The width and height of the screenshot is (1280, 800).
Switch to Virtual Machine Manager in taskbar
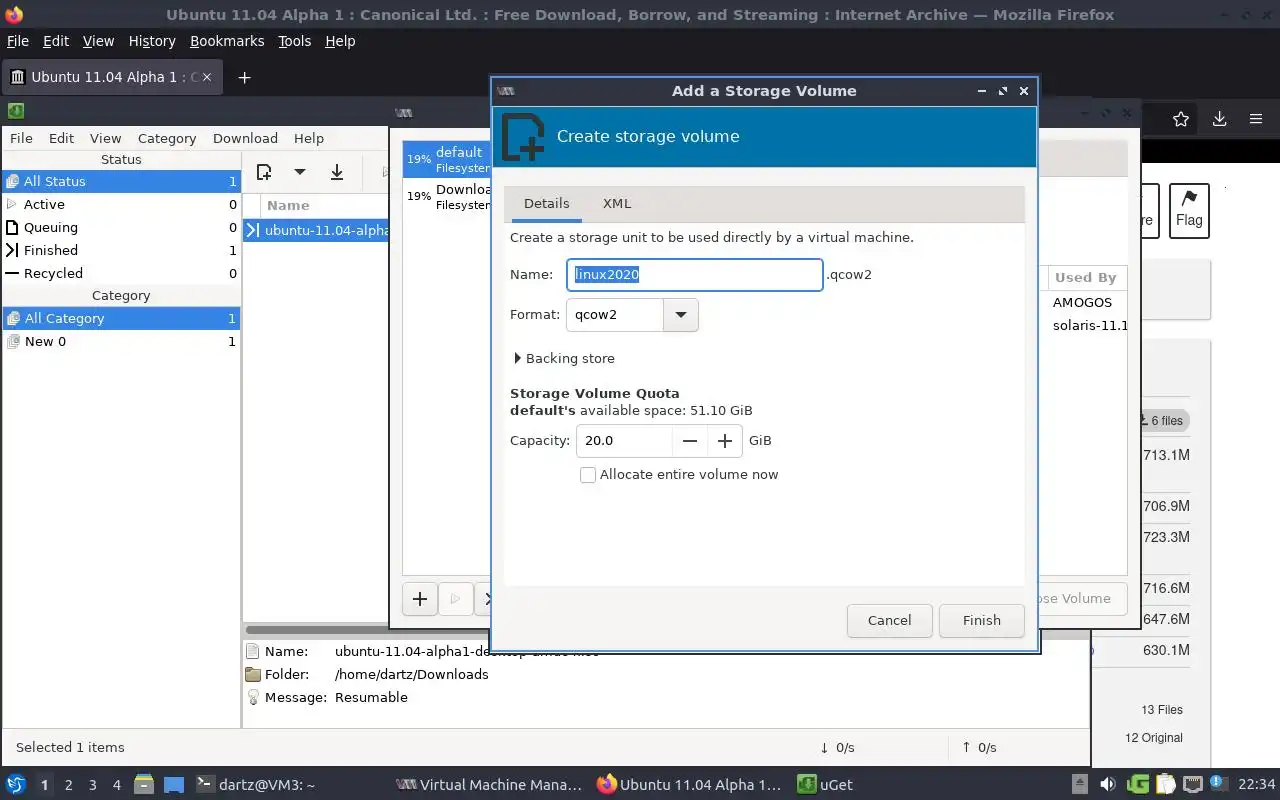pos(489,785)
